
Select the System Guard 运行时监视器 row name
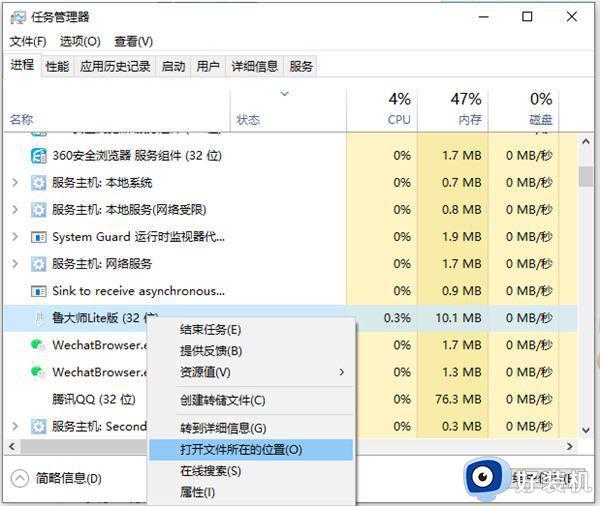[x=139, y=237]
